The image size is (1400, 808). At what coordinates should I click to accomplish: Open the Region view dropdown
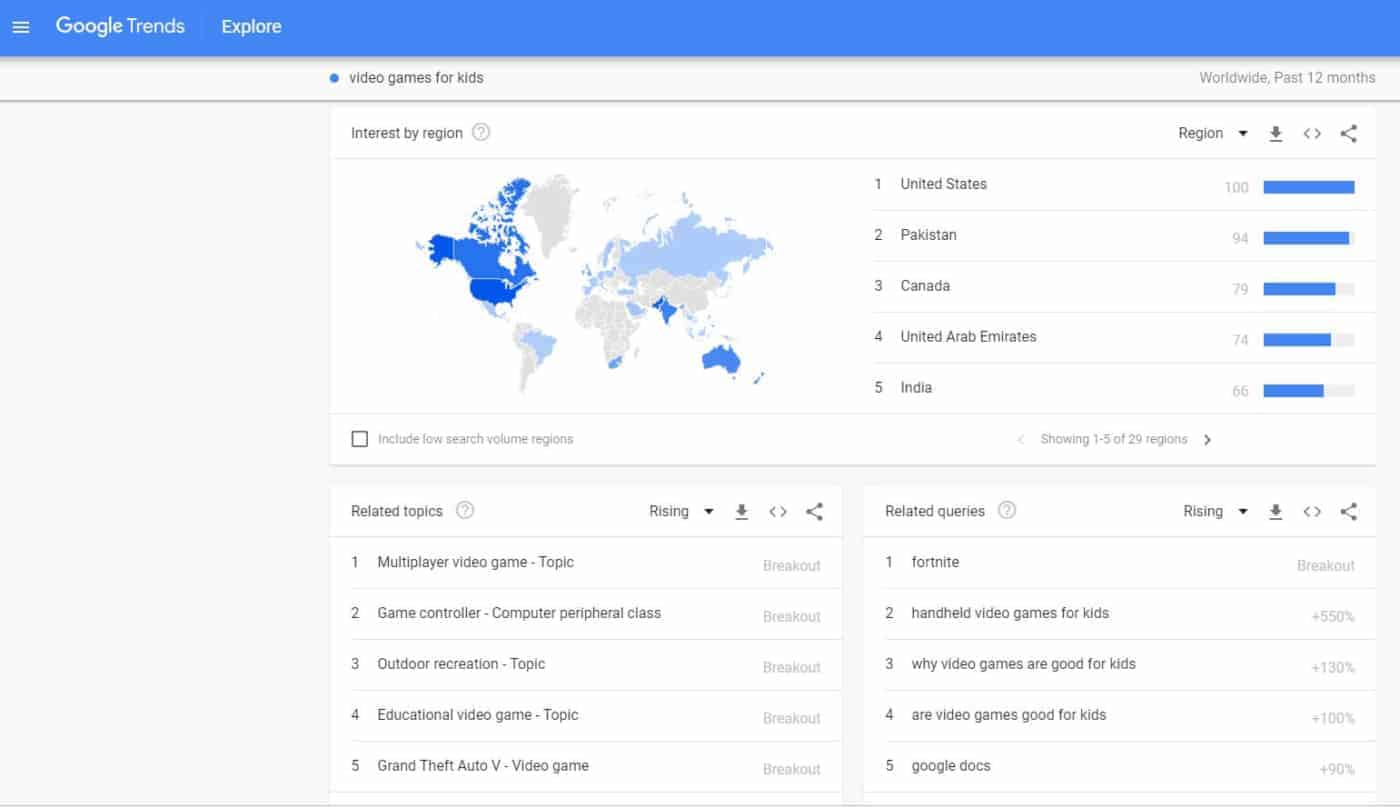(1212, 133)
